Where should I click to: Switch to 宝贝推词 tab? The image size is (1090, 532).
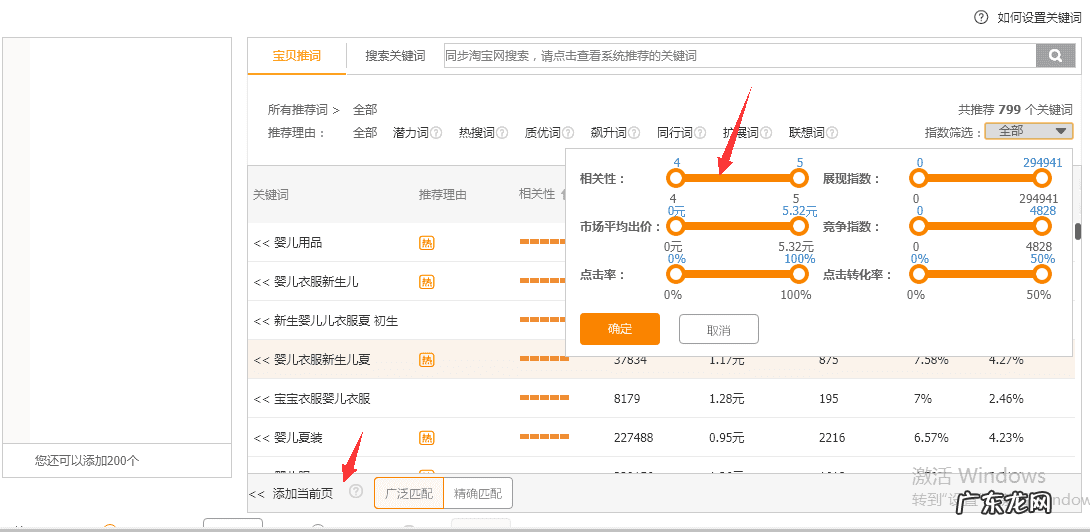297,56
